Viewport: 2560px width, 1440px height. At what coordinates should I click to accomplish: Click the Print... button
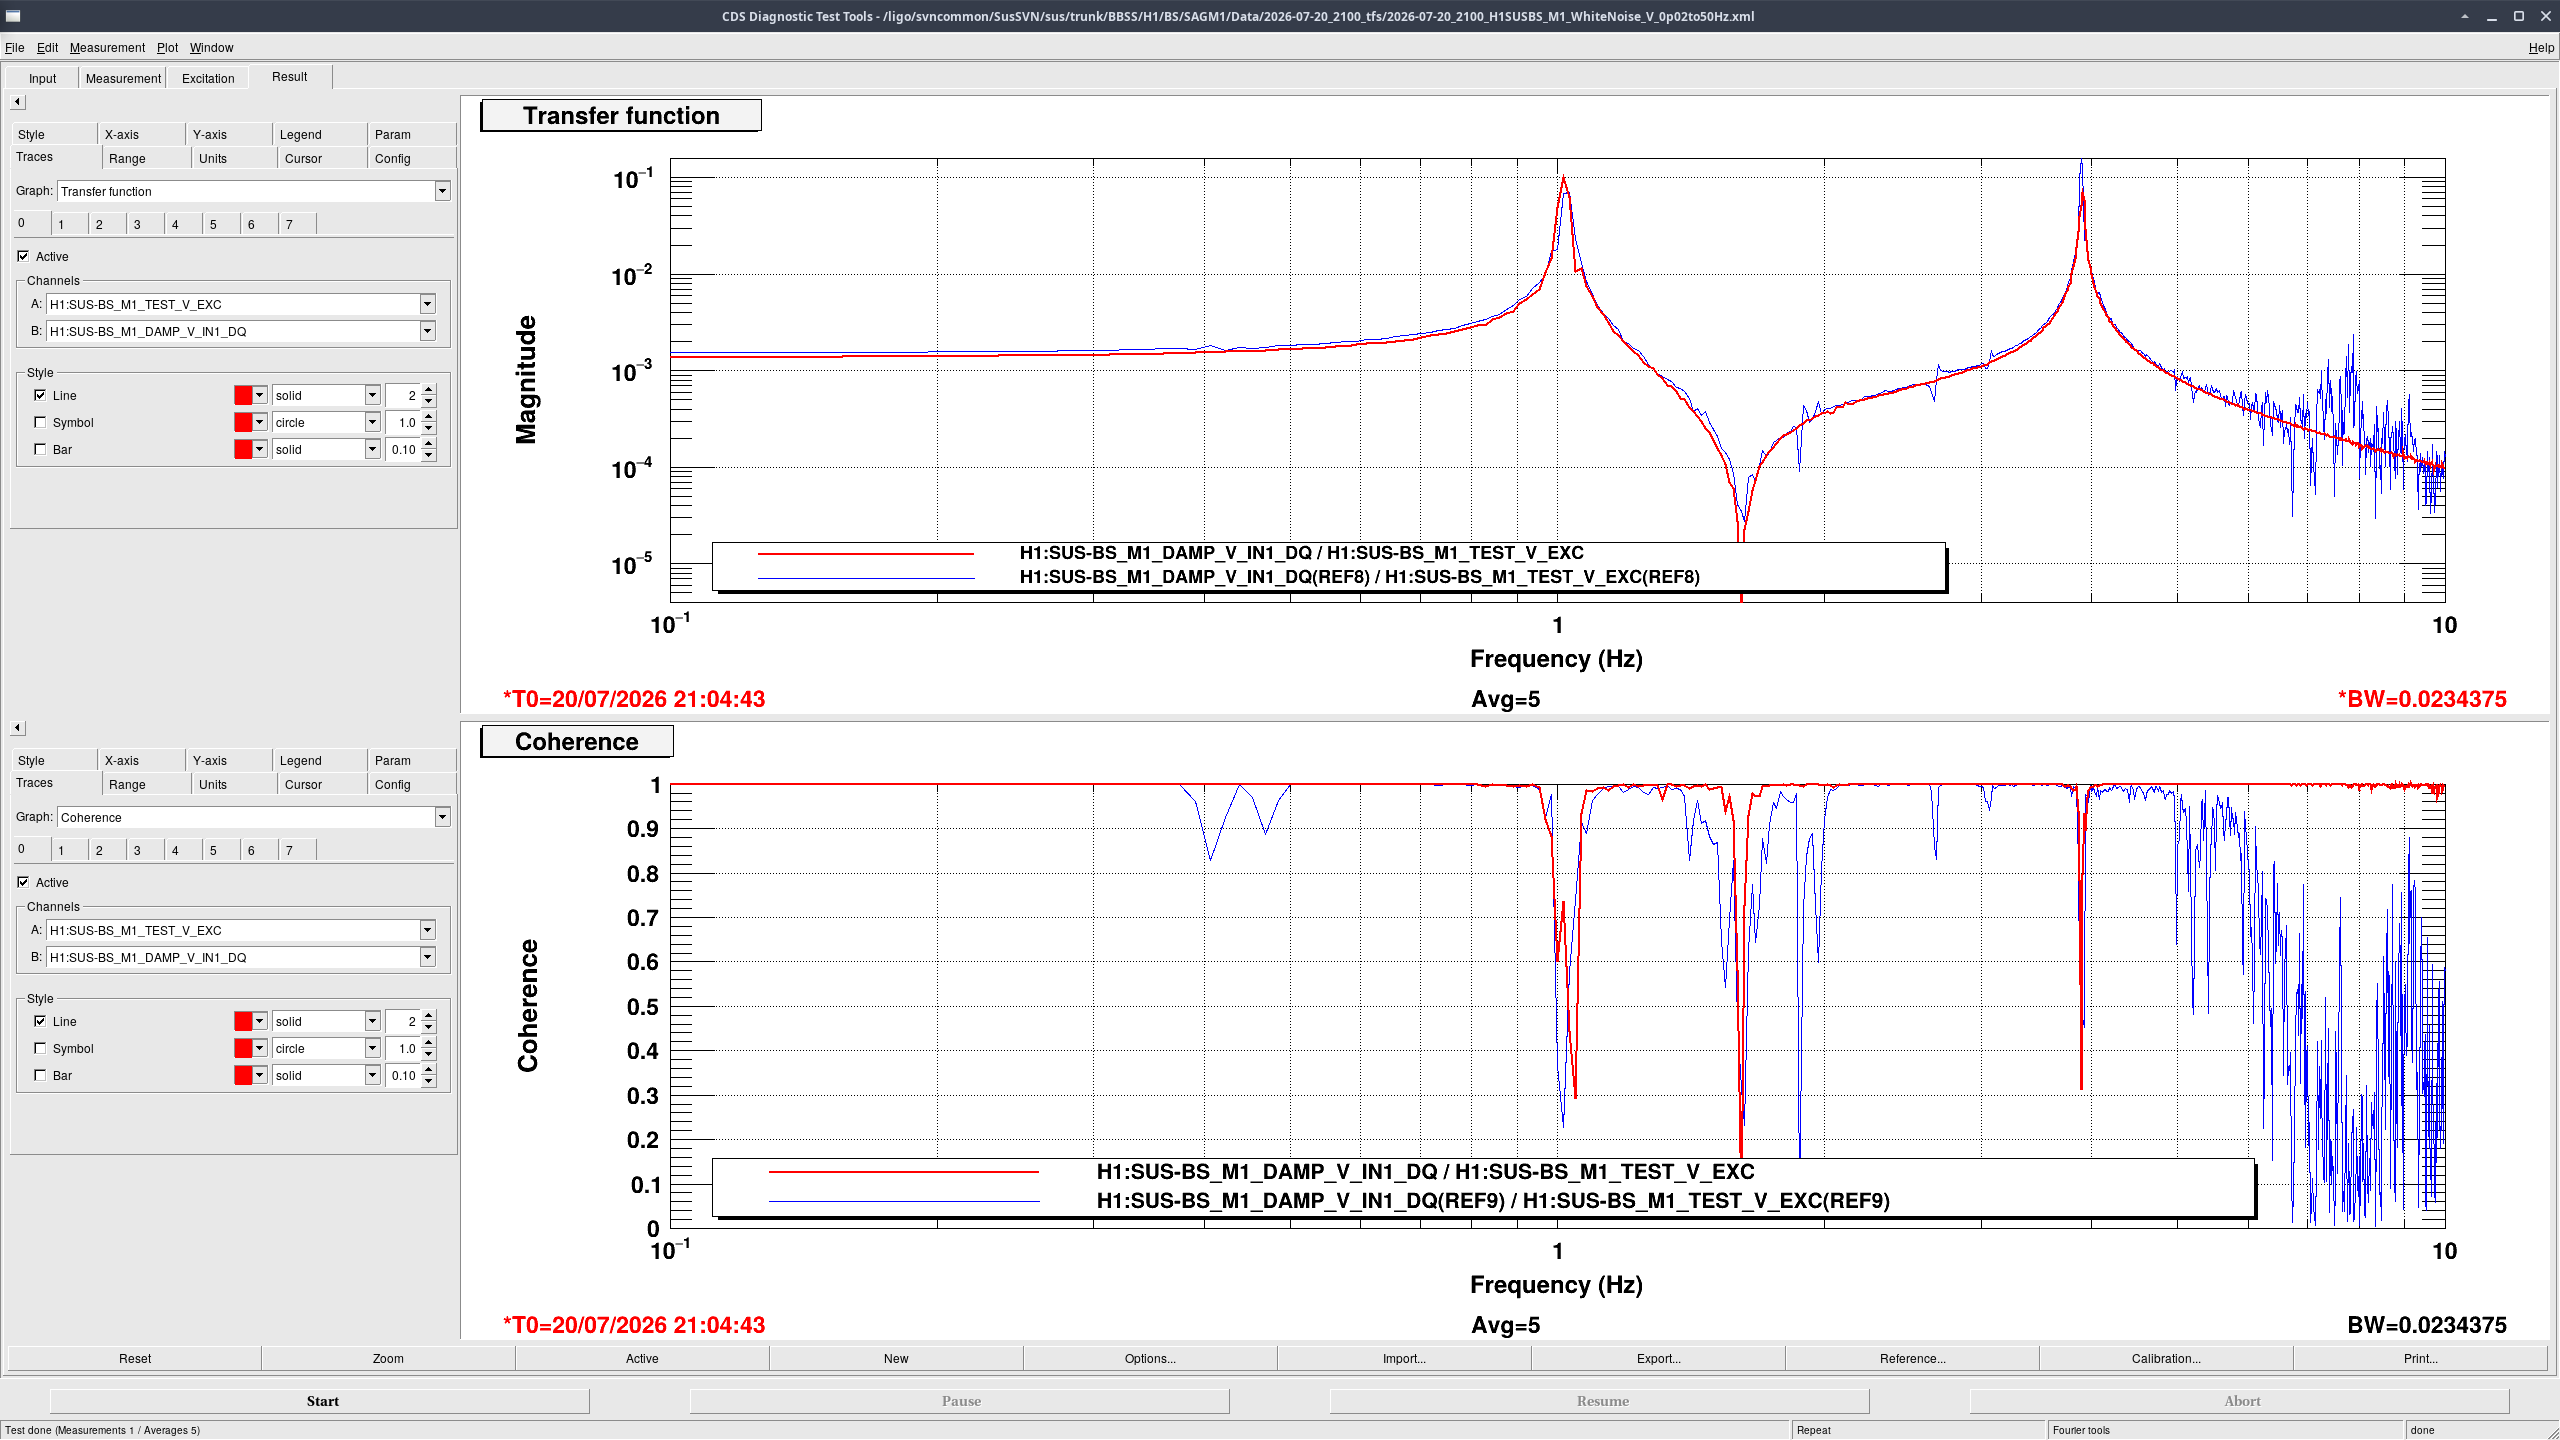pos(2420,1358)
